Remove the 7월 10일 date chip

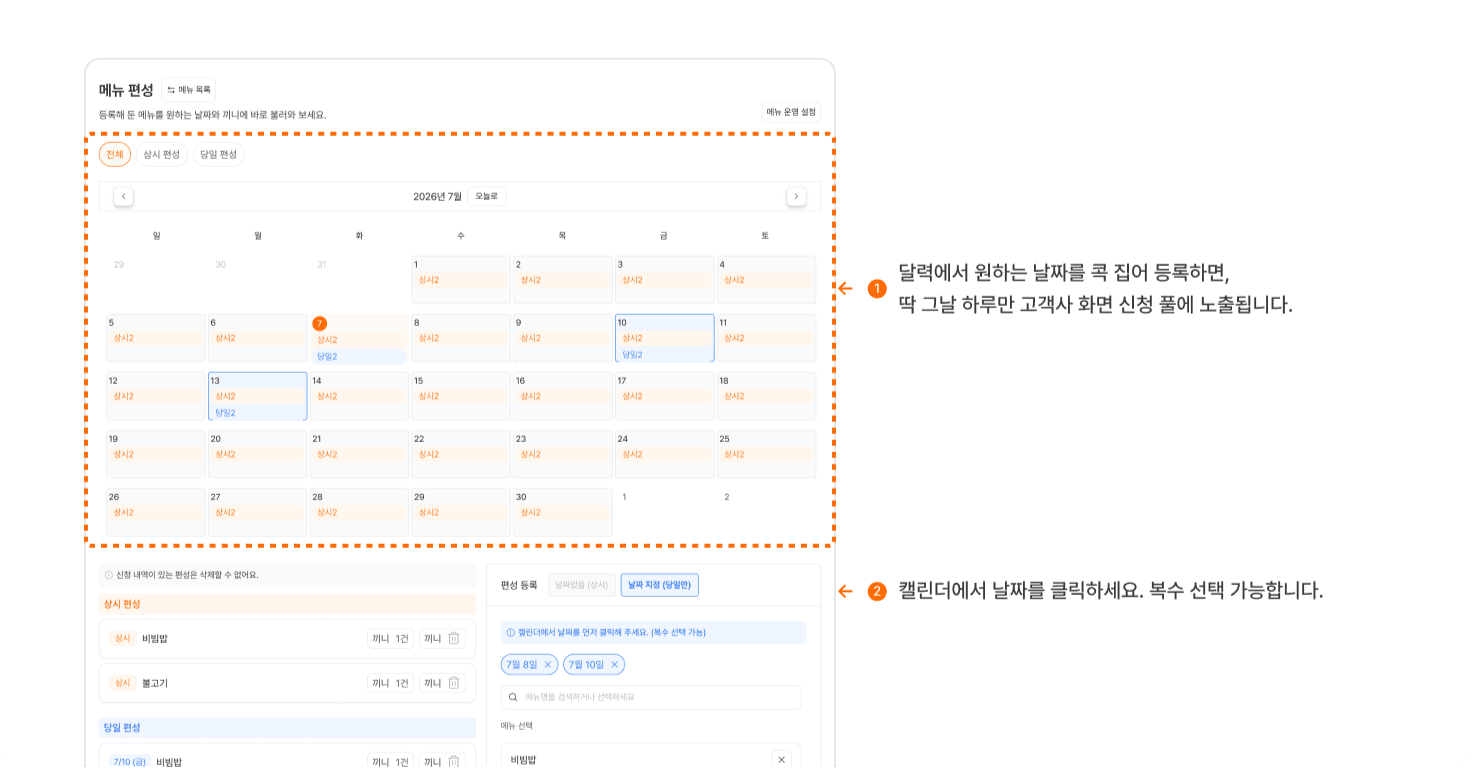(614, 664)
